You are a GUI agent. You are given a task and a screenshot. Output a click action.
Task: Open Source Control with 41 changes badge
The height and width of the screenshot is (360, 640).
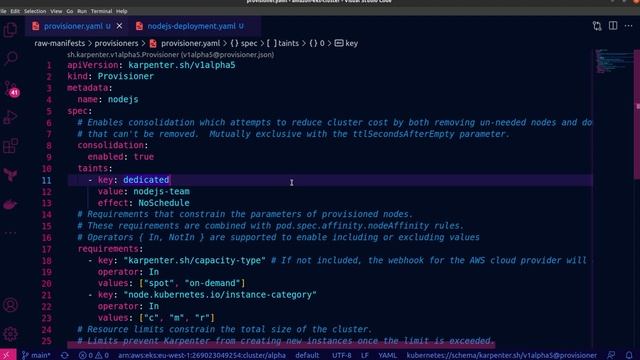(x=11, y=89)
